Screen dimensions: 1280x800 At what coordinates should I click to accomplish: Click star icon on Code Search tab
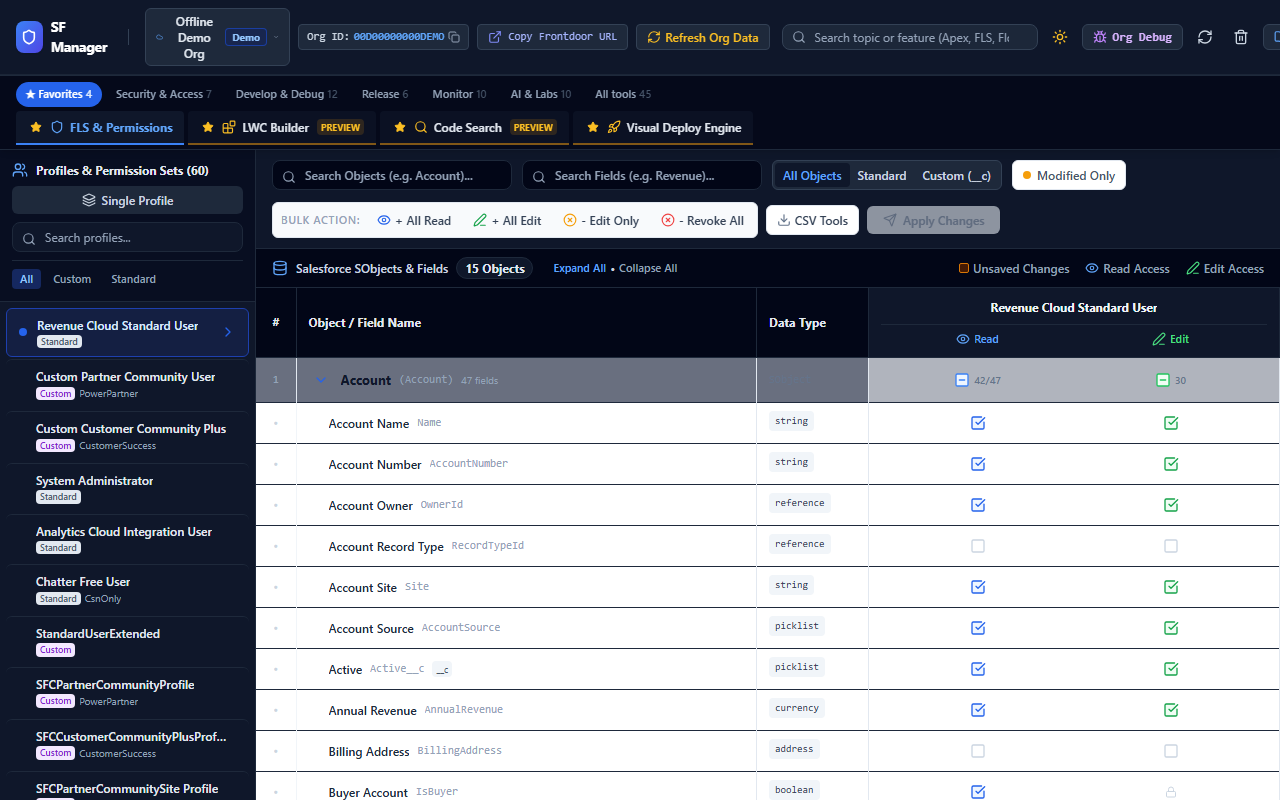coord(400,128)
